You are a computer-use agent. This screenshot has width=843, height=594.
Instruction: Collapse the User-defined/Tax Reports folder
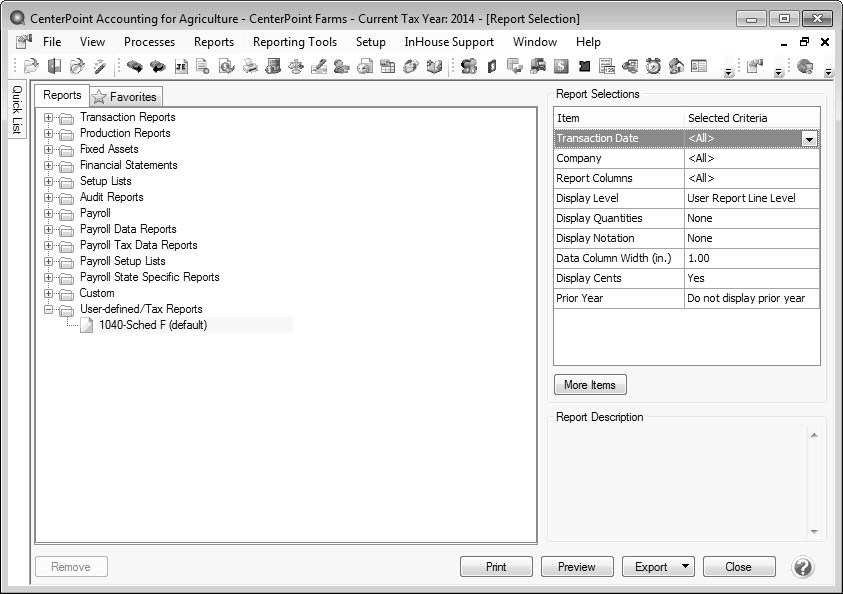tap(48, 309)
